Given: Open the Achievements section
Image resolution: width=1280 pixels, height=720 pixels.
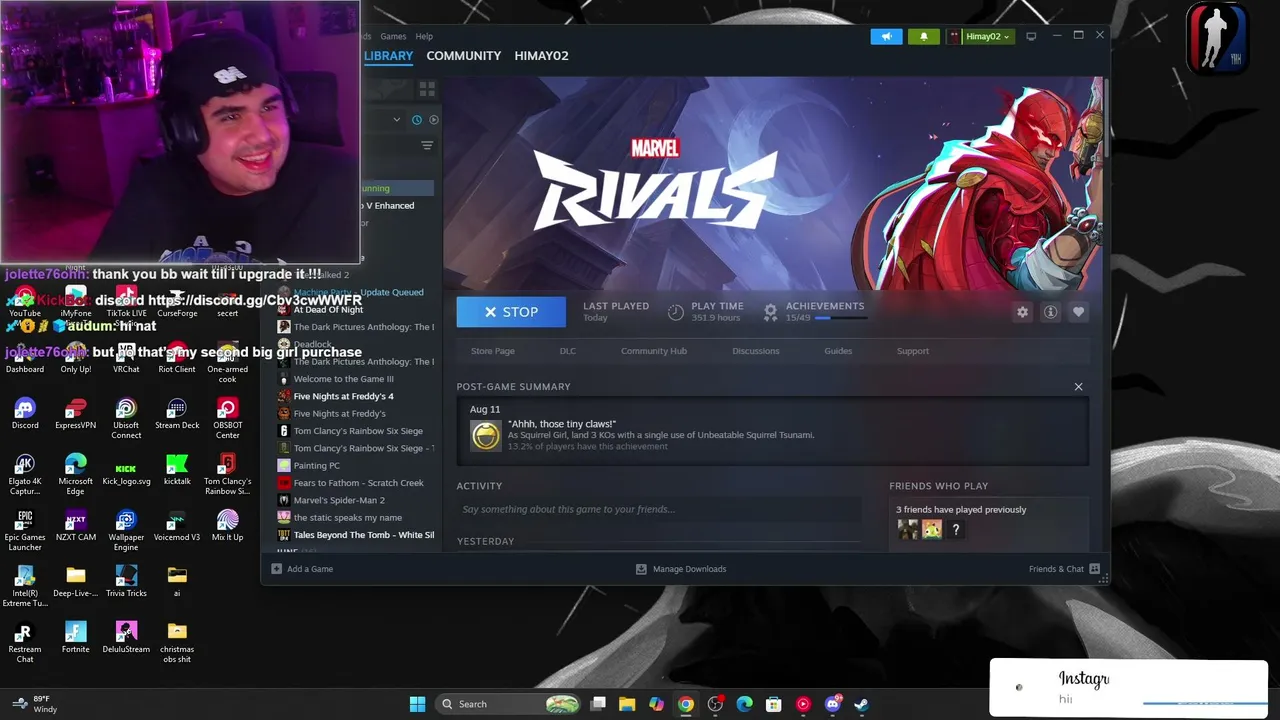Looking at the screenshot, I should coord(825,306).
